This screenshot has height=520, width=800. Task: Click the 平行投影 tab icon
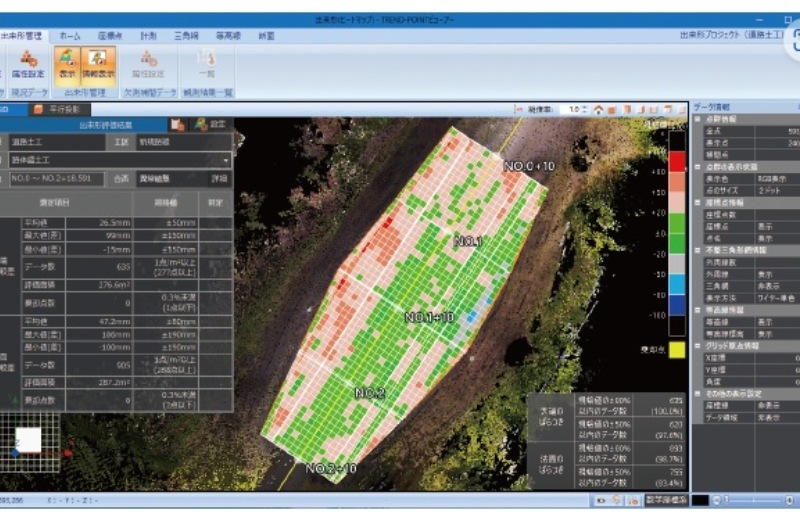38,109
